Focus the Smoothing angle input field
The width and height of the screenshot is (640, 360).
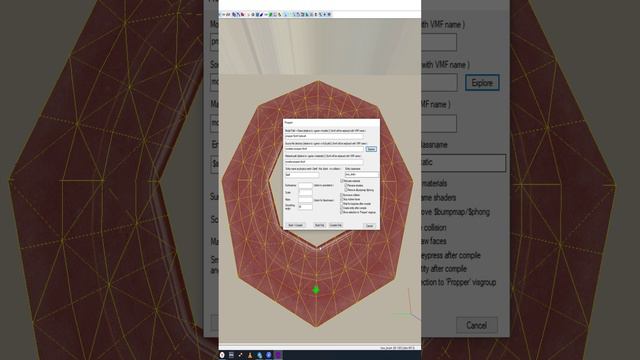pos(306,207)
